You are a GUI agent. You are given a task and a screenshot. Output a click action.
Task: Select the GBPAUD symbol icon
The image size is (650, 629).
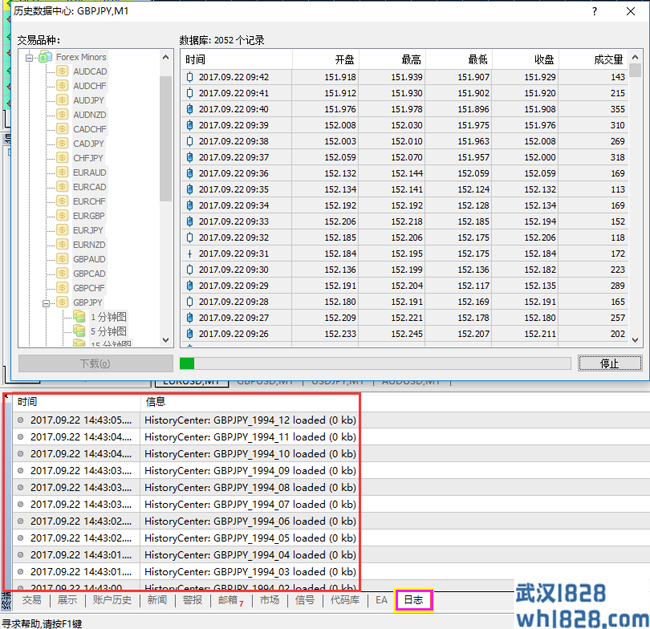pos(62,259)
